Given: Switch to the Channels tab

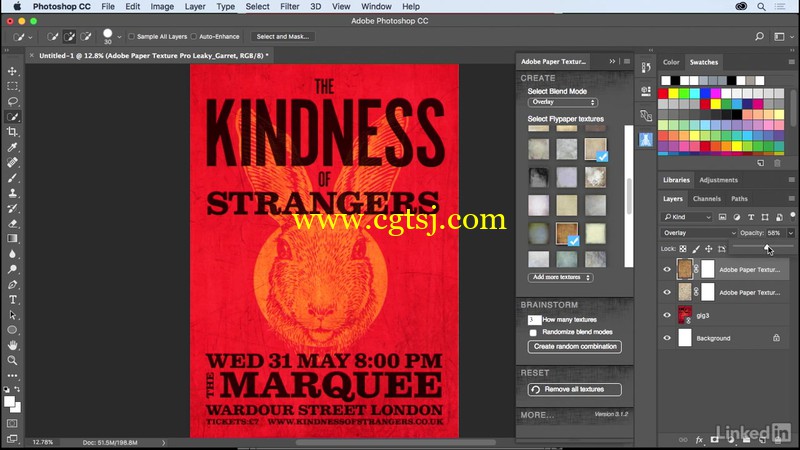Looking at the screenshot, I should tap(707, 199).
